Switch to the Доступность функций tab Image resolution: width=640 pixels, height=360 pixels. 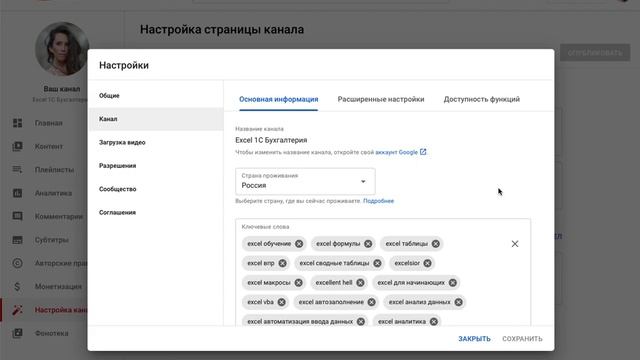(482, 99)
